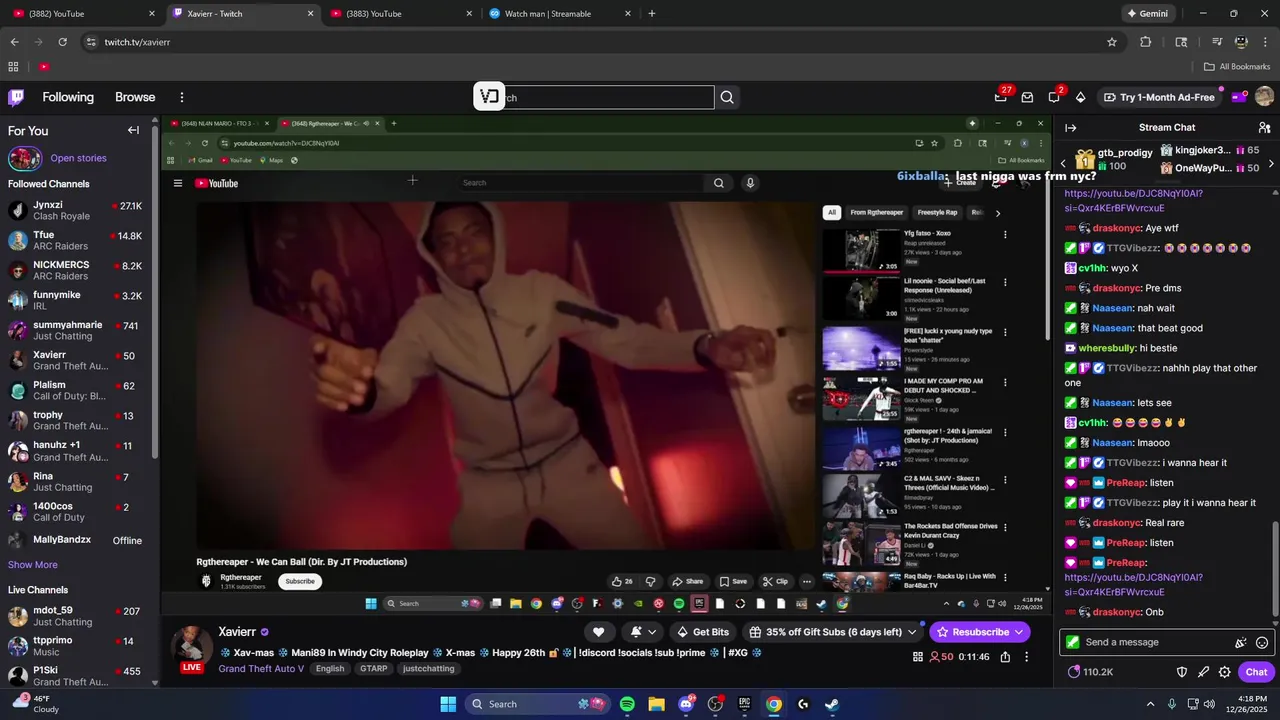Viewport: 1280px width, 720px height.
Task: Open Chrome extensions puzzle icon
Action: point(1146,42)
